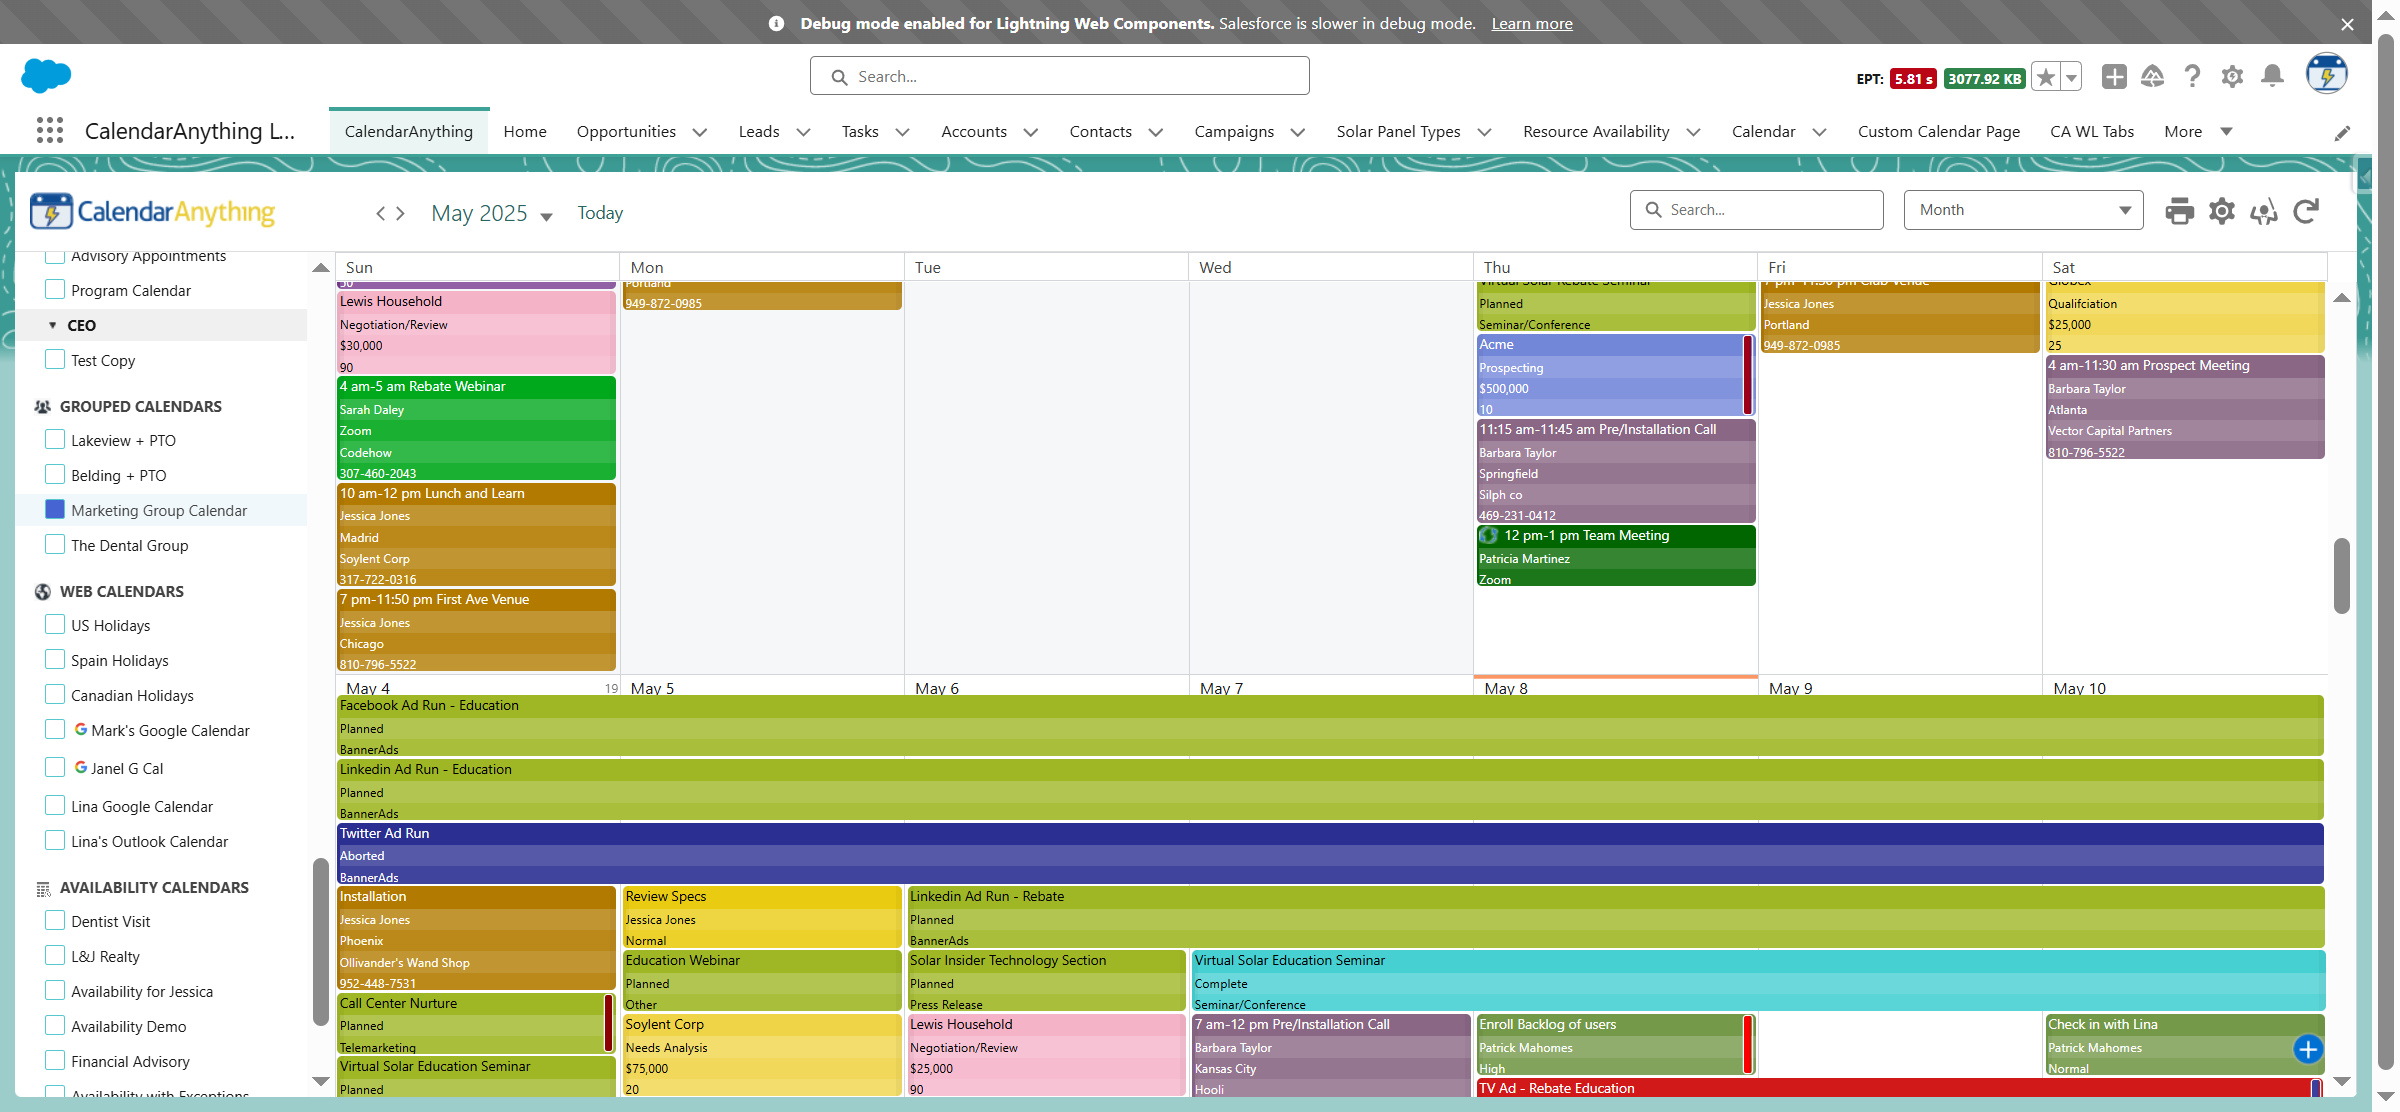The width and height of the screenshot is (2400, 1112).
Task: Open the App Launcher grid icon
Action: tap(49, 131)
